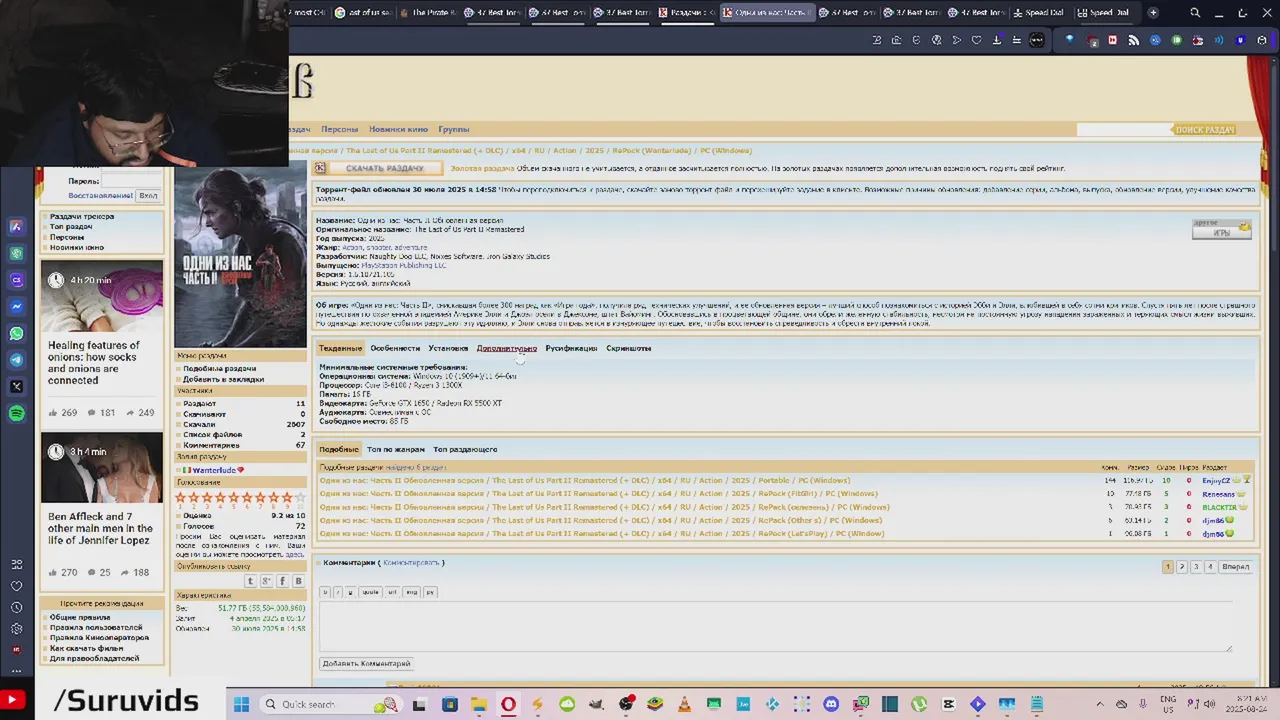Viewport: 1280px width, 720px height.
Task: Click the Вперед next page button
Action: click(x=1235, y=567)
